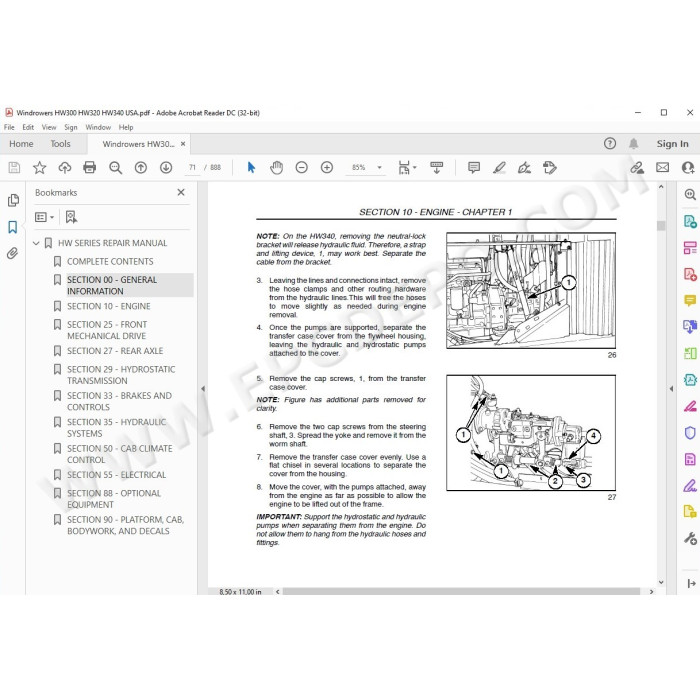Bookmark file with star icon
The height and width of the screenshot is (700, 700).
coord(39,167)
